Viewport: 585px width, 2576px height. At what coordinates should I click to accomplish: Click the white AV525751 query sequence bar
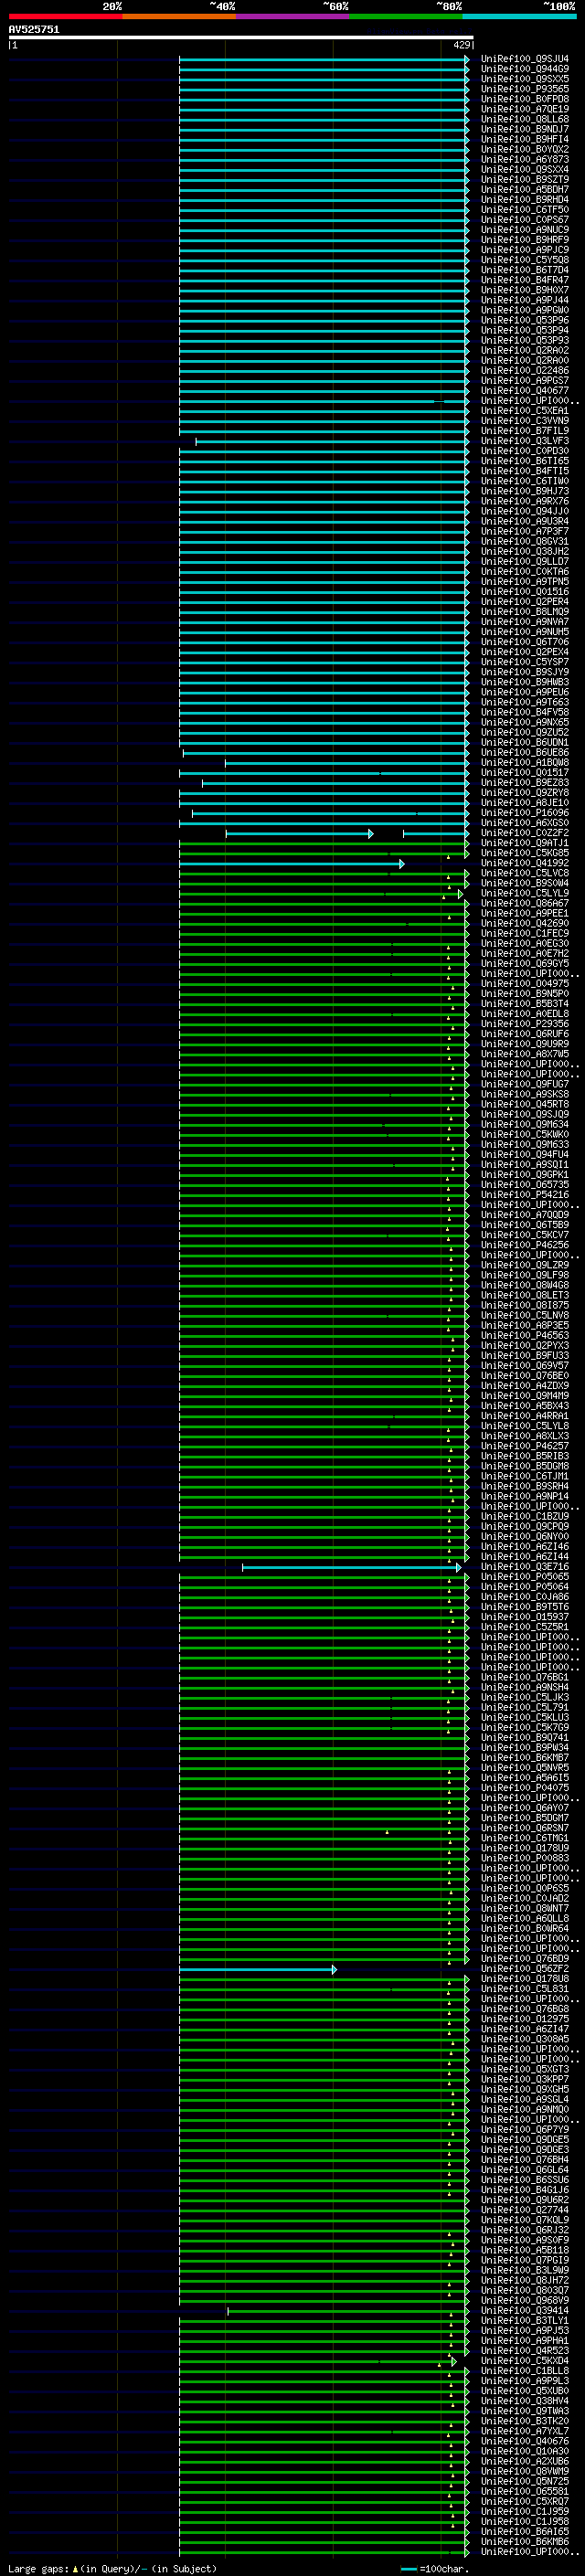(241, 37)
